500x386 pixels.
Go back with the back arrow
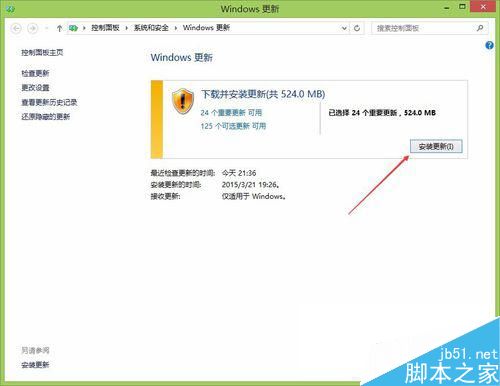pyautogui.click(x=16, y=28)
